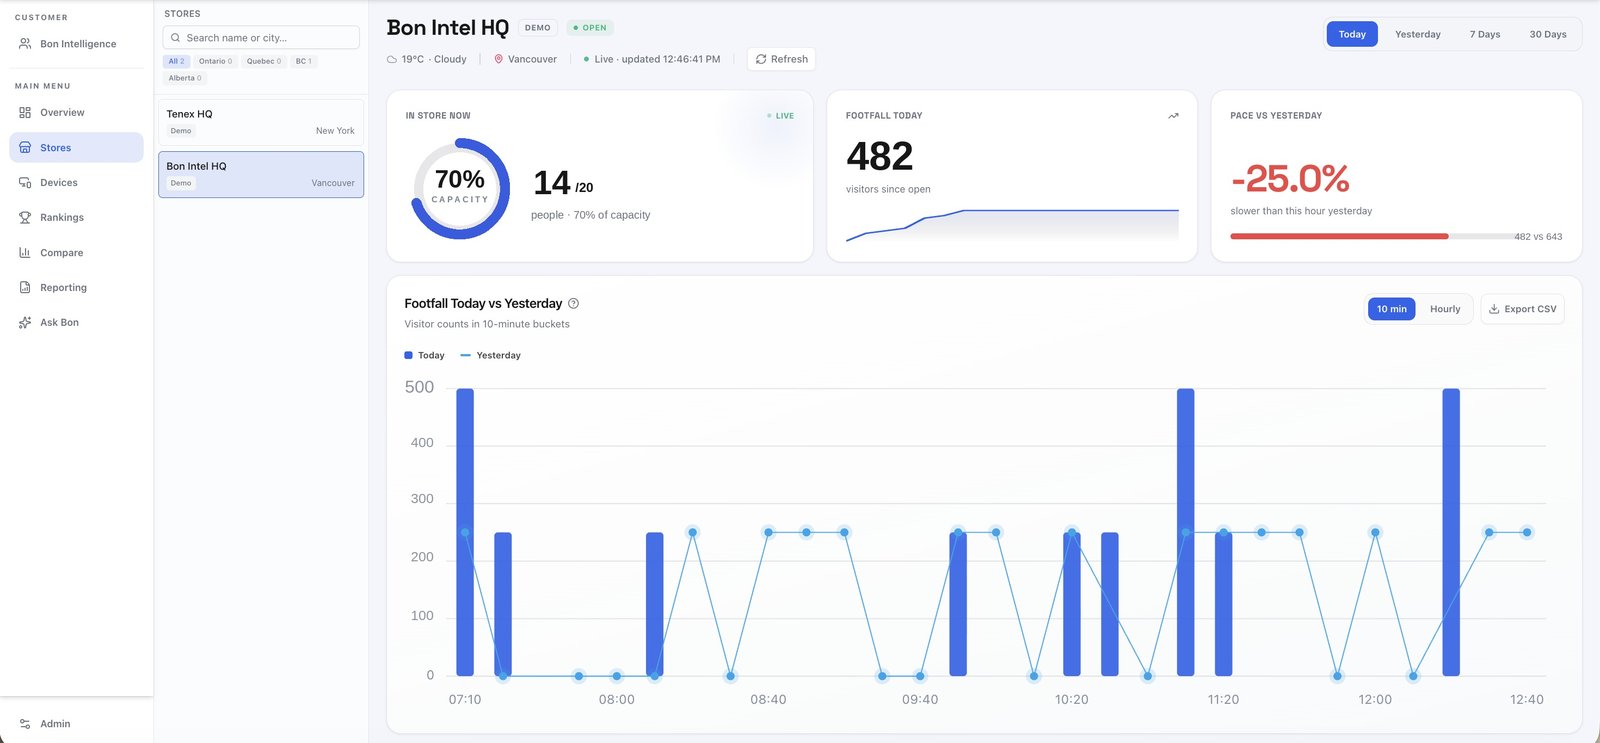Image resolution: width=1600 pixels, height=743 pixels.
Task: Click the Ask Bon sparkle icon
Action: tap(25, 323)
